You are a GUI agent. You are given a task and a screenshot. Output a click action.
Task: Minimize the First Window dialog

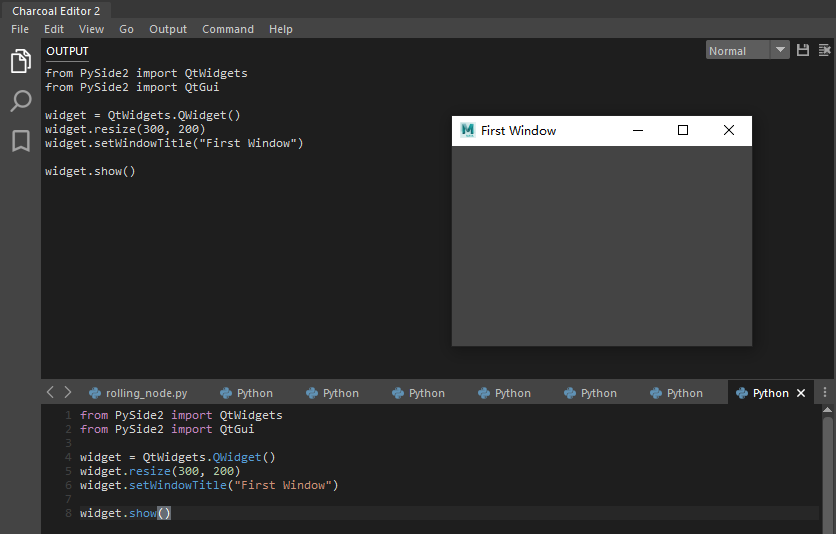coord(638,131)
